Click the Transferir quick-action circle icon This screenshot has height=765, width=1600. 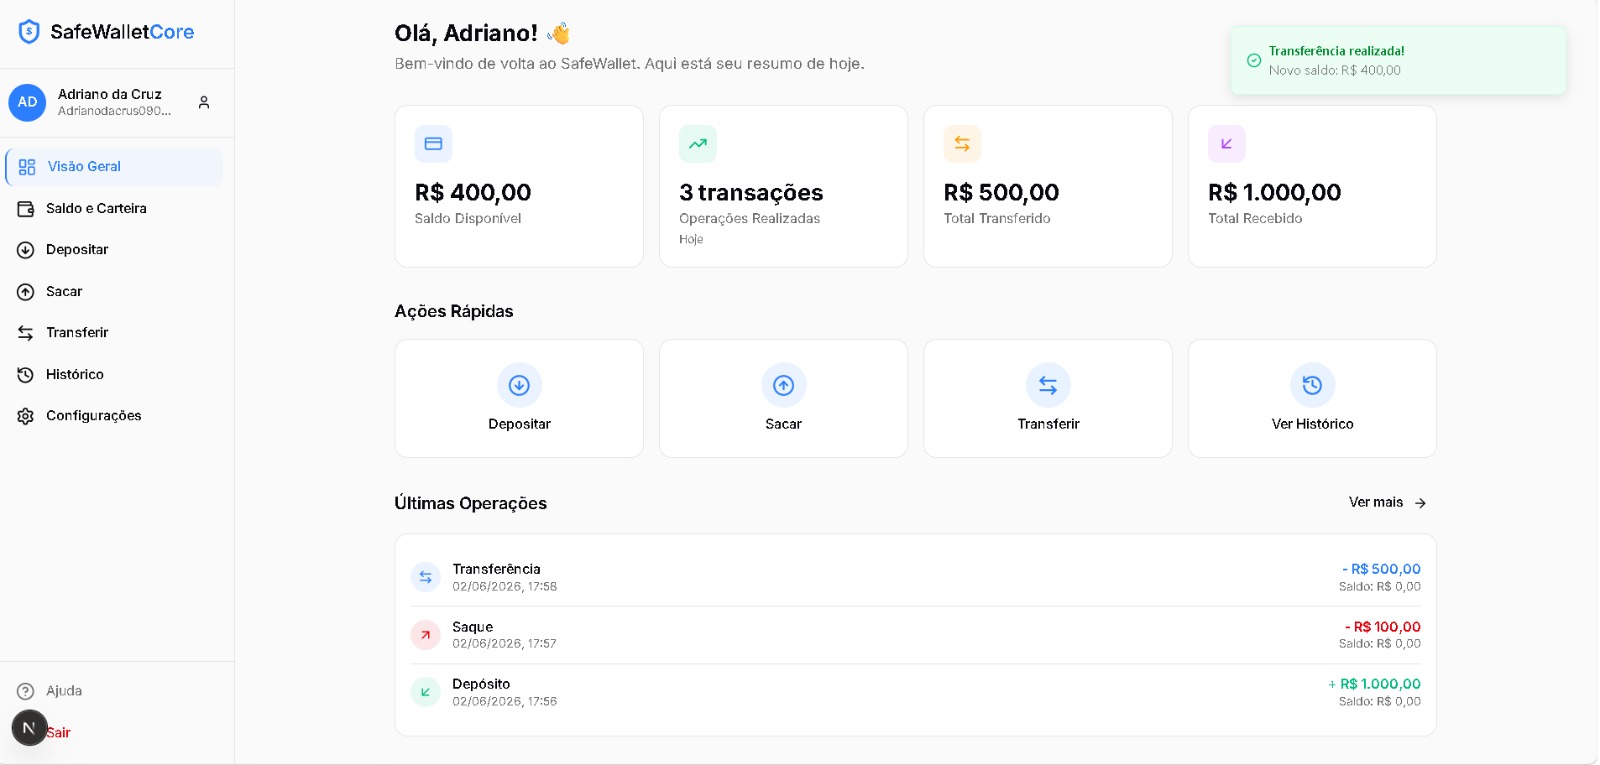tap(1048, 385)
